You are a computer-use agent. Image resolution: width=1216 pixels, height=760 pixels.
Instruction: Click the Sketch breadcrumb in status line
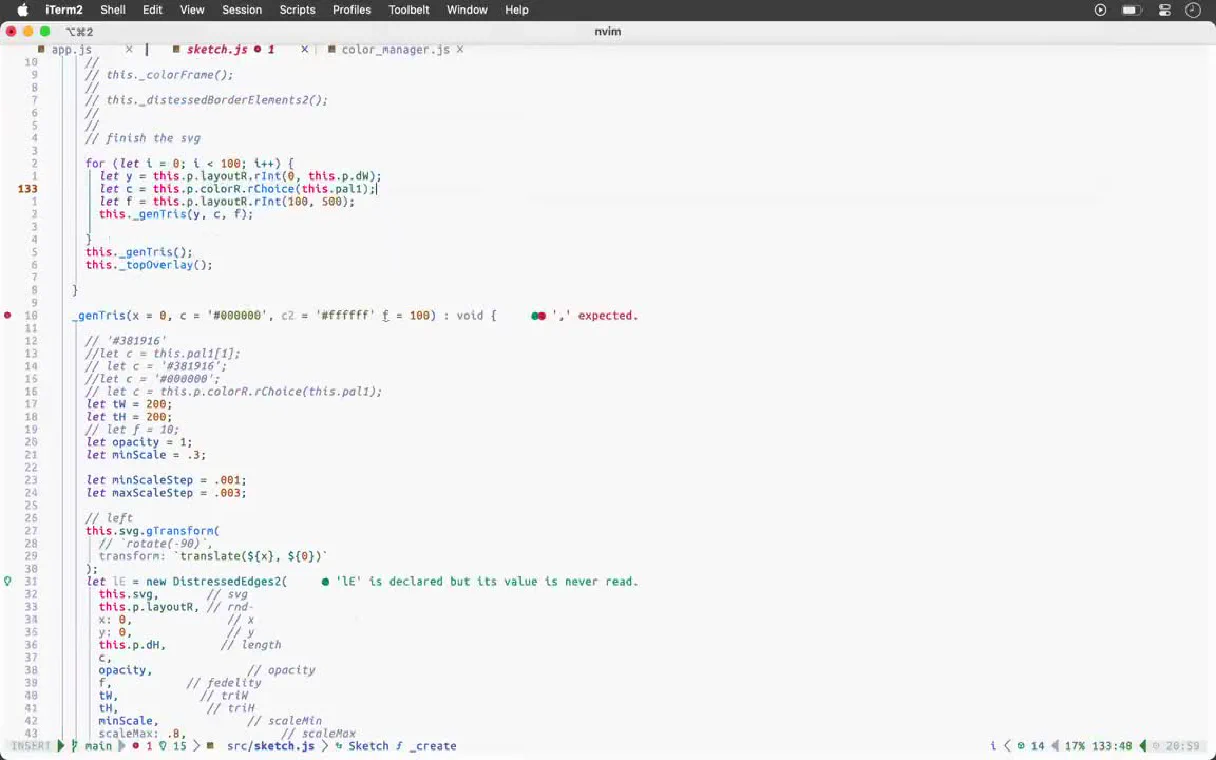click(x=368, y=746)
